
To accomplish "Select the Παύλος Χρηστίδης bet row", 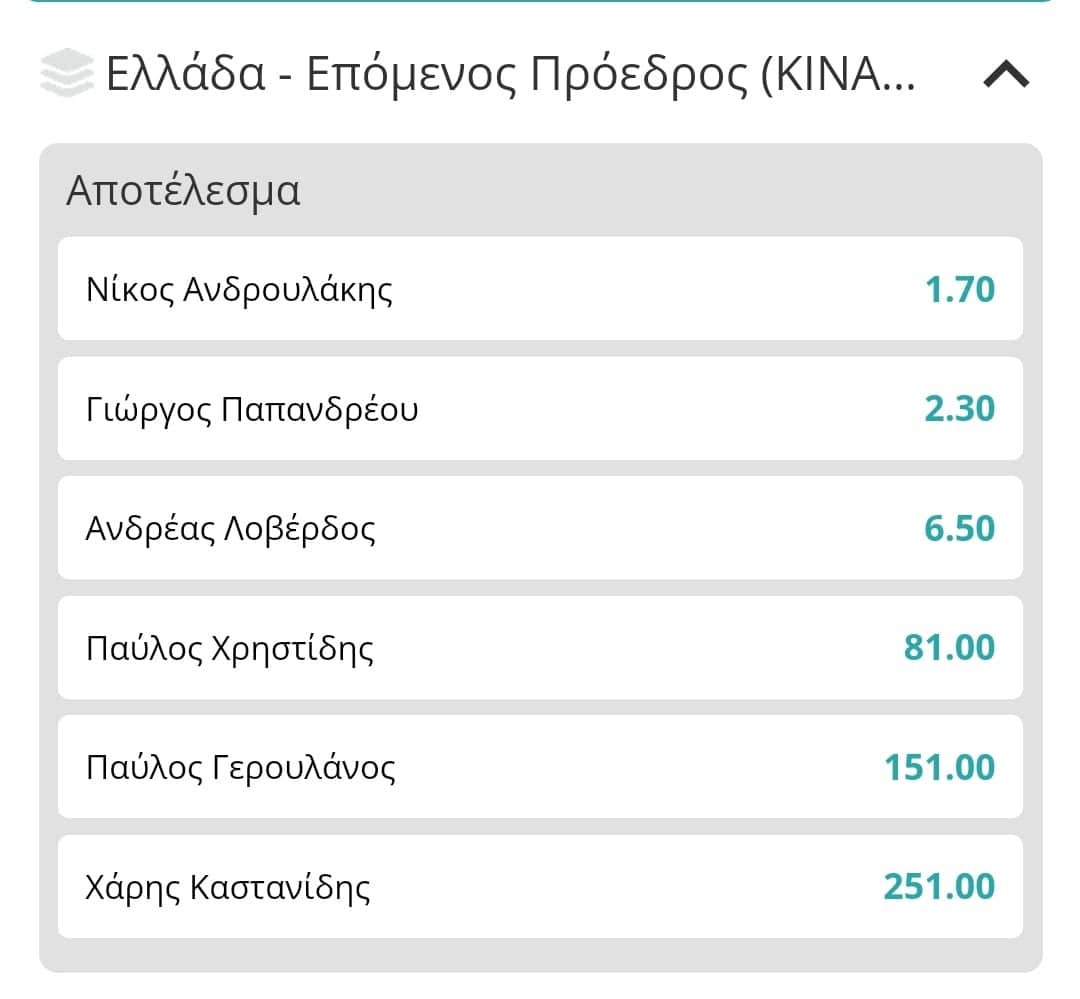I will click(x=540, y=648).
